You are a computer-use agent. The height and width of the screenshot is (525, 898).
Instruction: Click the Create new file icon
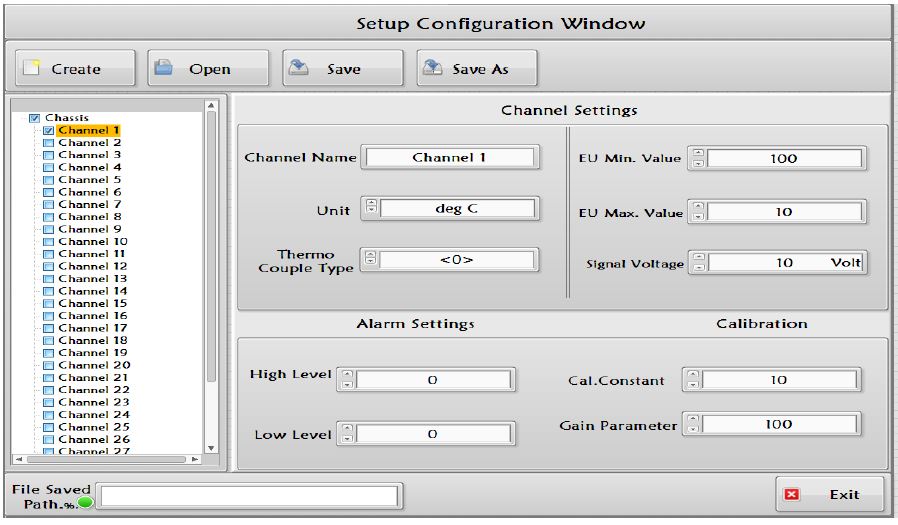(x=31, y=68)
